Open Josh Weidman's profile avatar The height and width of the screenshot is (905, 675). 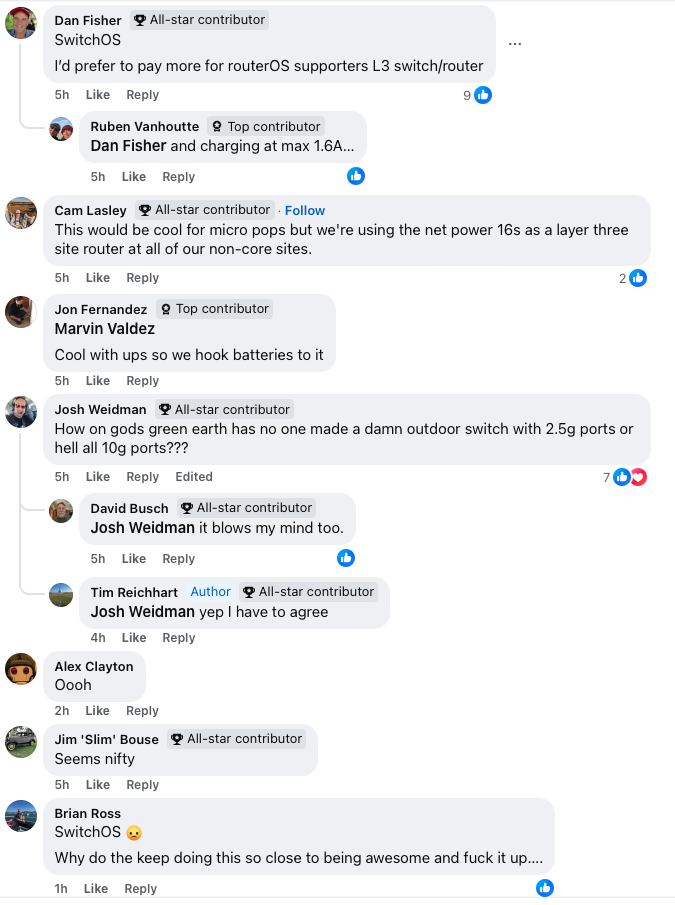coord(21,412)
